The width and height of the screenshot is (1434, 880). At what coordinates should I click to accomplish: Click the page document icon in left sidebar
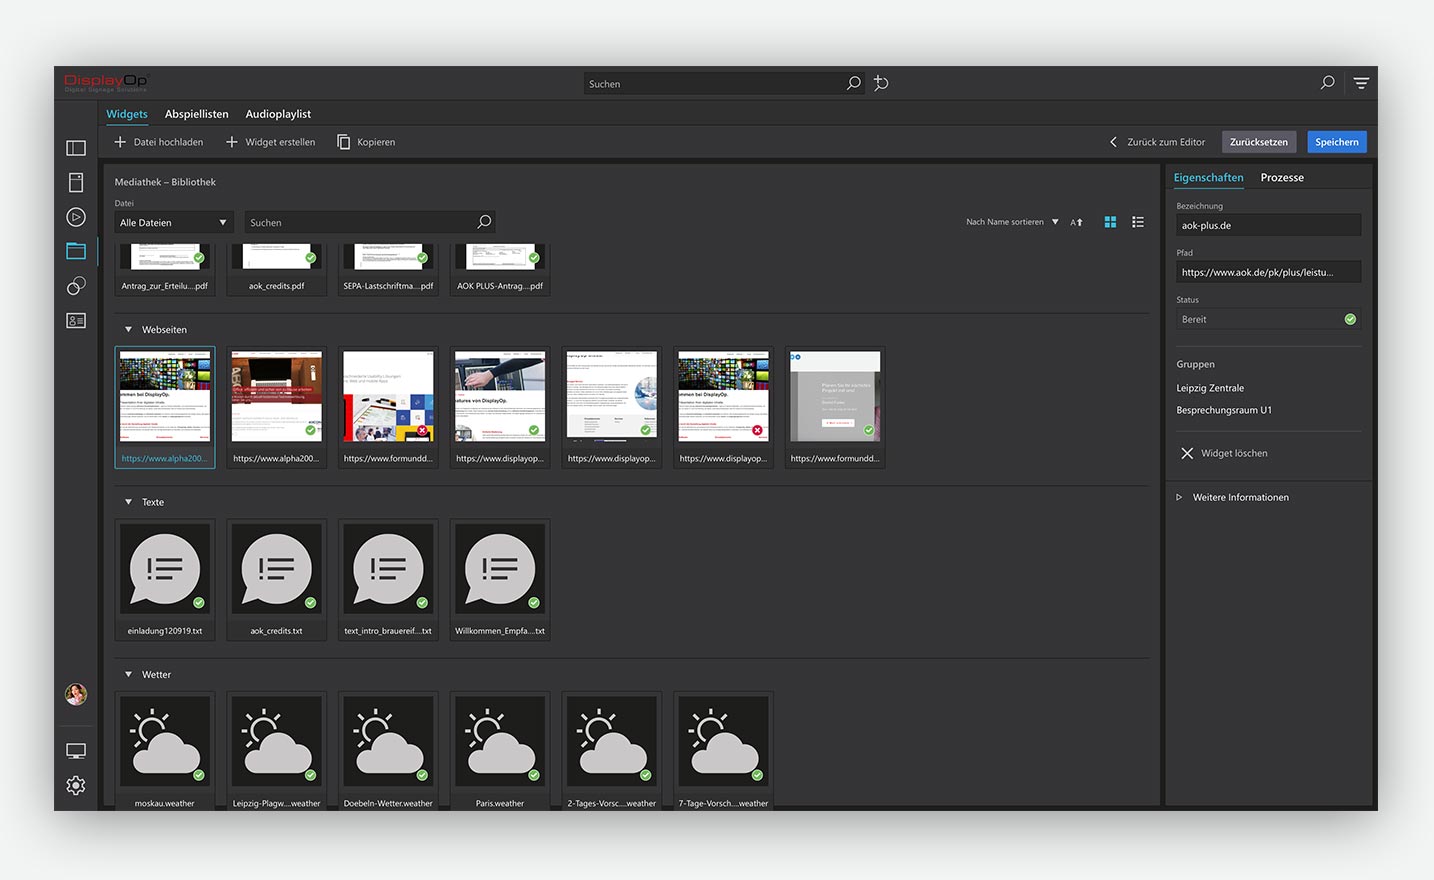point(76,182)
